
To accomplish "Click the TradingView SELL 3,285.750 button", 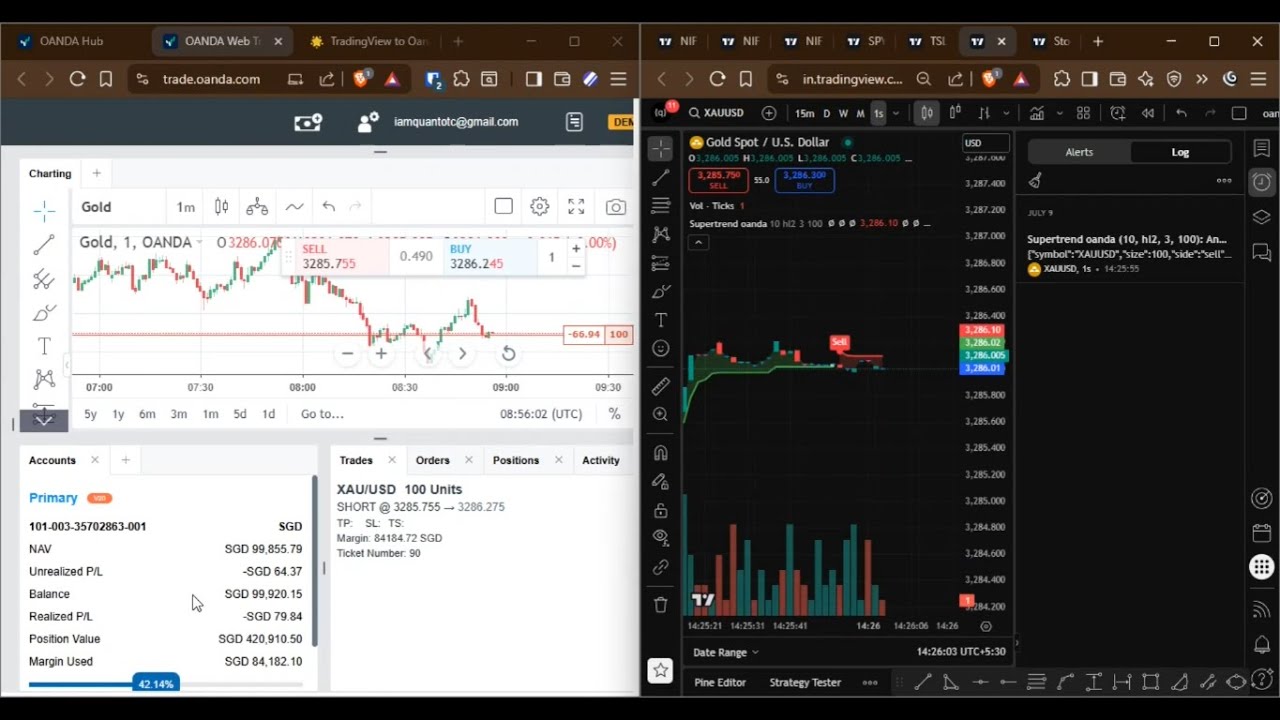I will point(718,180).
